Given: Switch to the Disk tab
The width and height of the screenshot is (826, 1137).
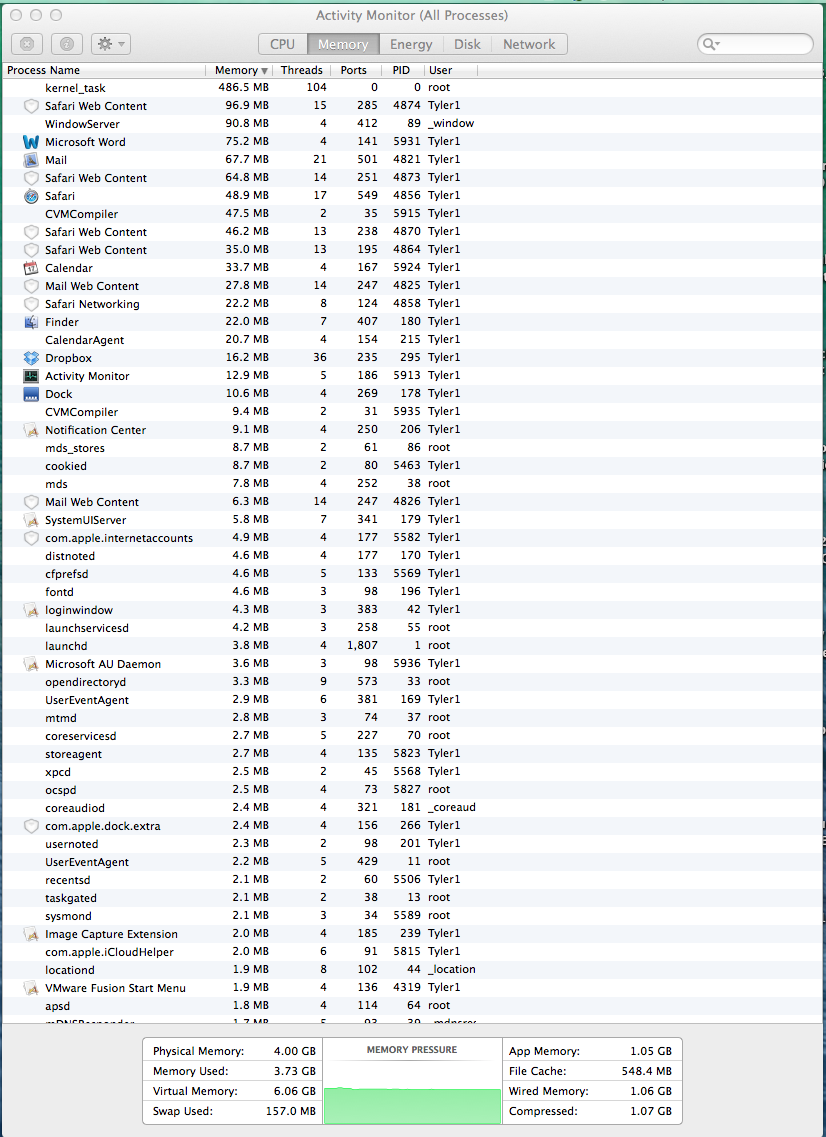Looking at the screenshot, I should [467, 44].
